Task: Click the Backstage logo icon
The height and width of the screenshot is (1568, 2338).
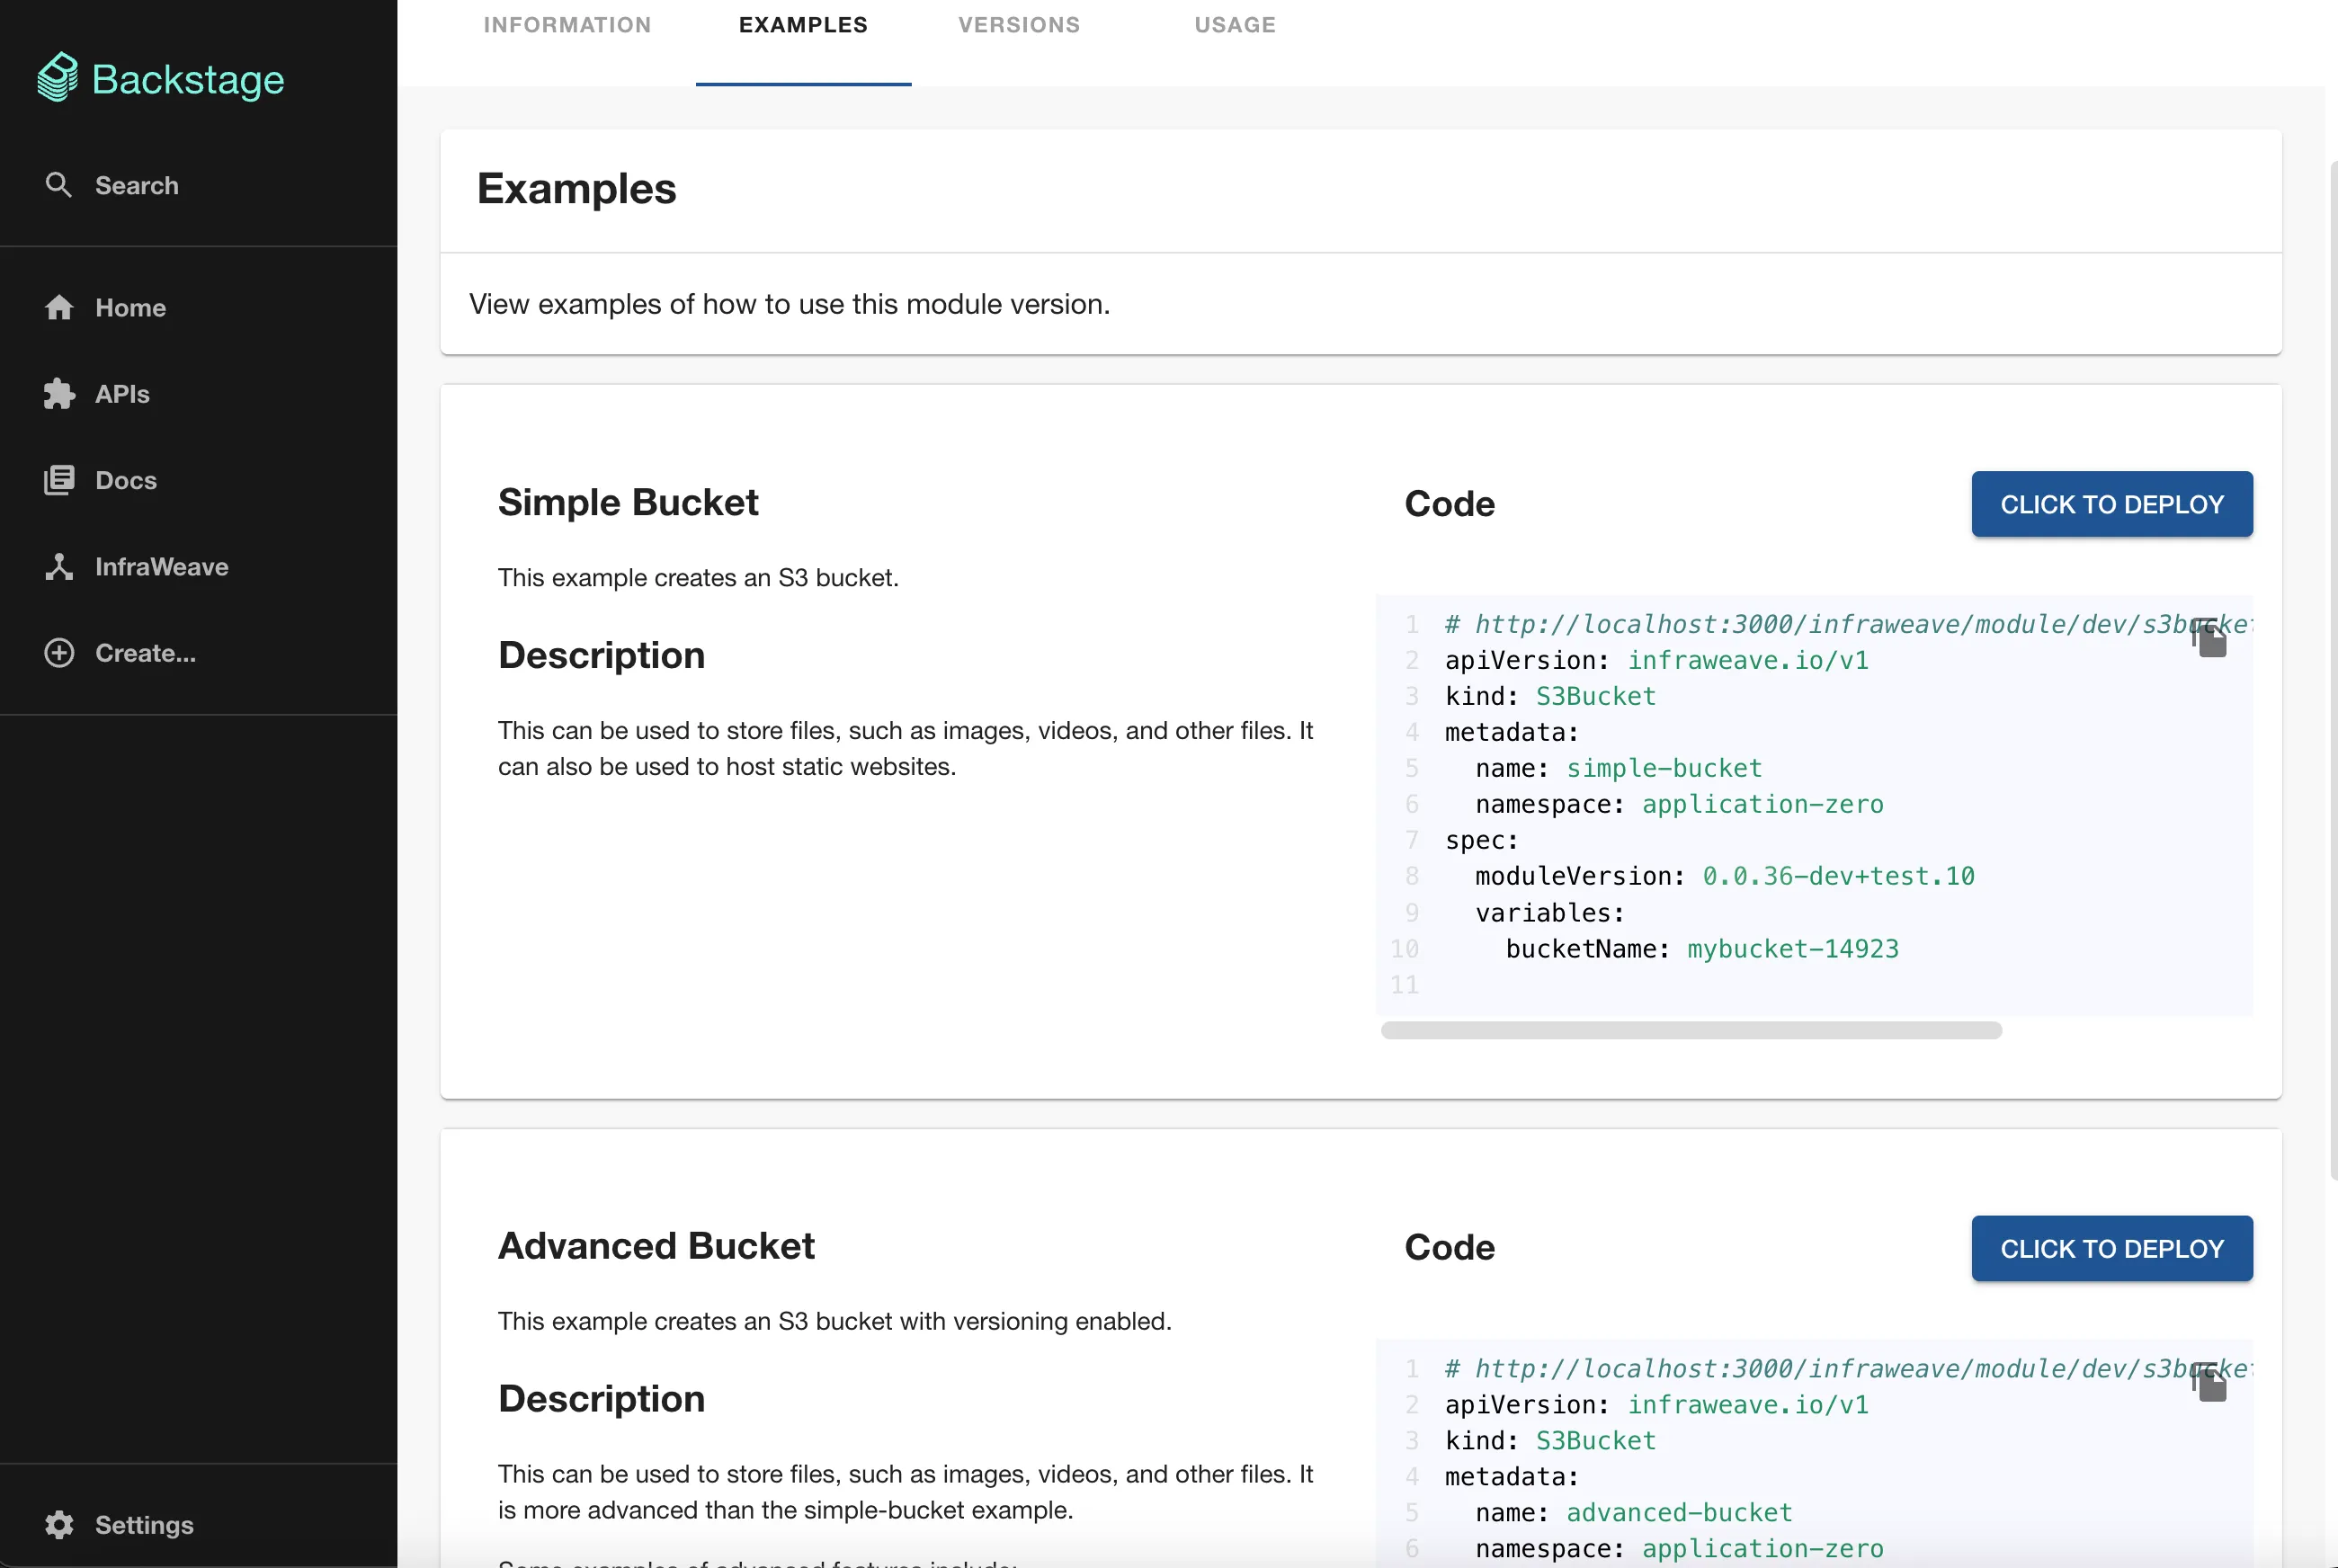Action: 58,77
